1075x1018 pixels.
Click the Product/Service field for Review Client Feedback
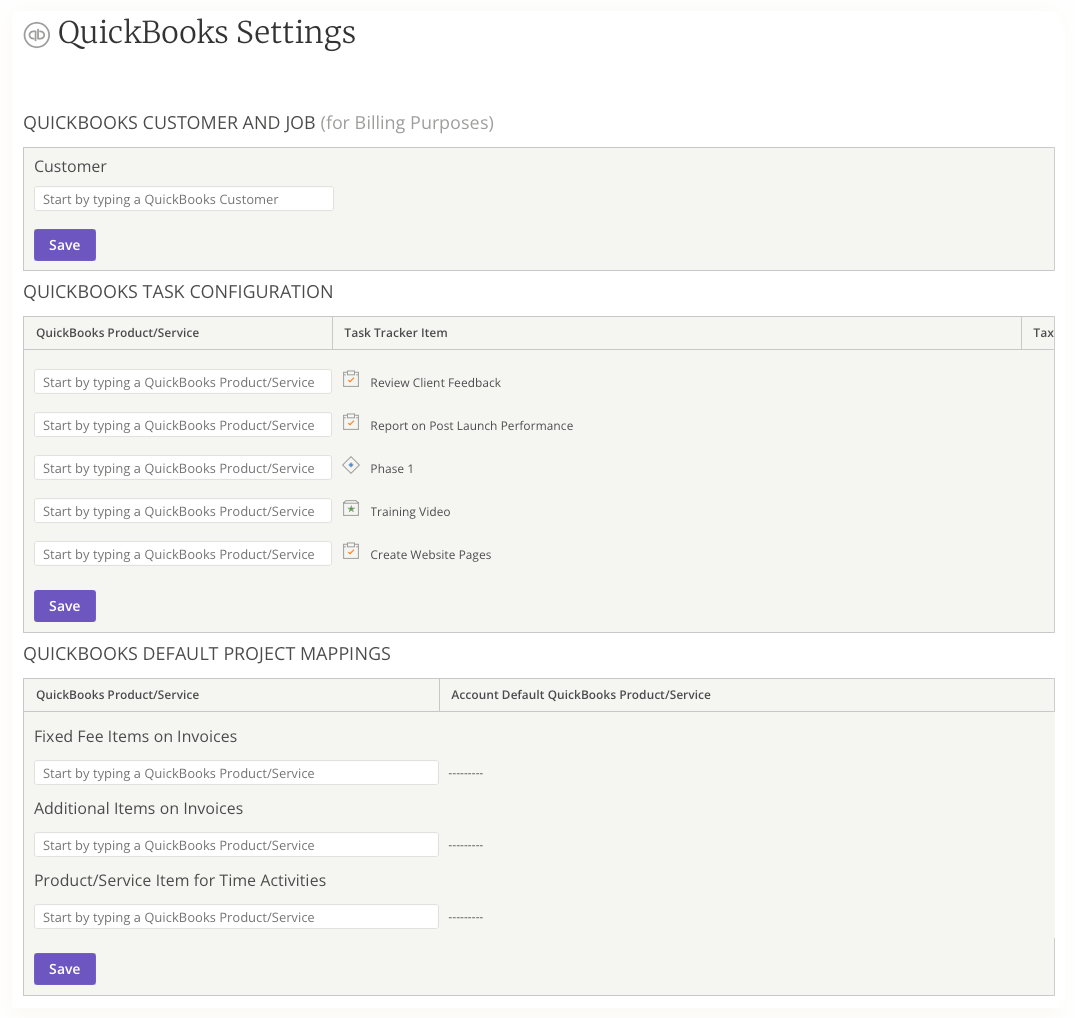click(x=183, y=381)
